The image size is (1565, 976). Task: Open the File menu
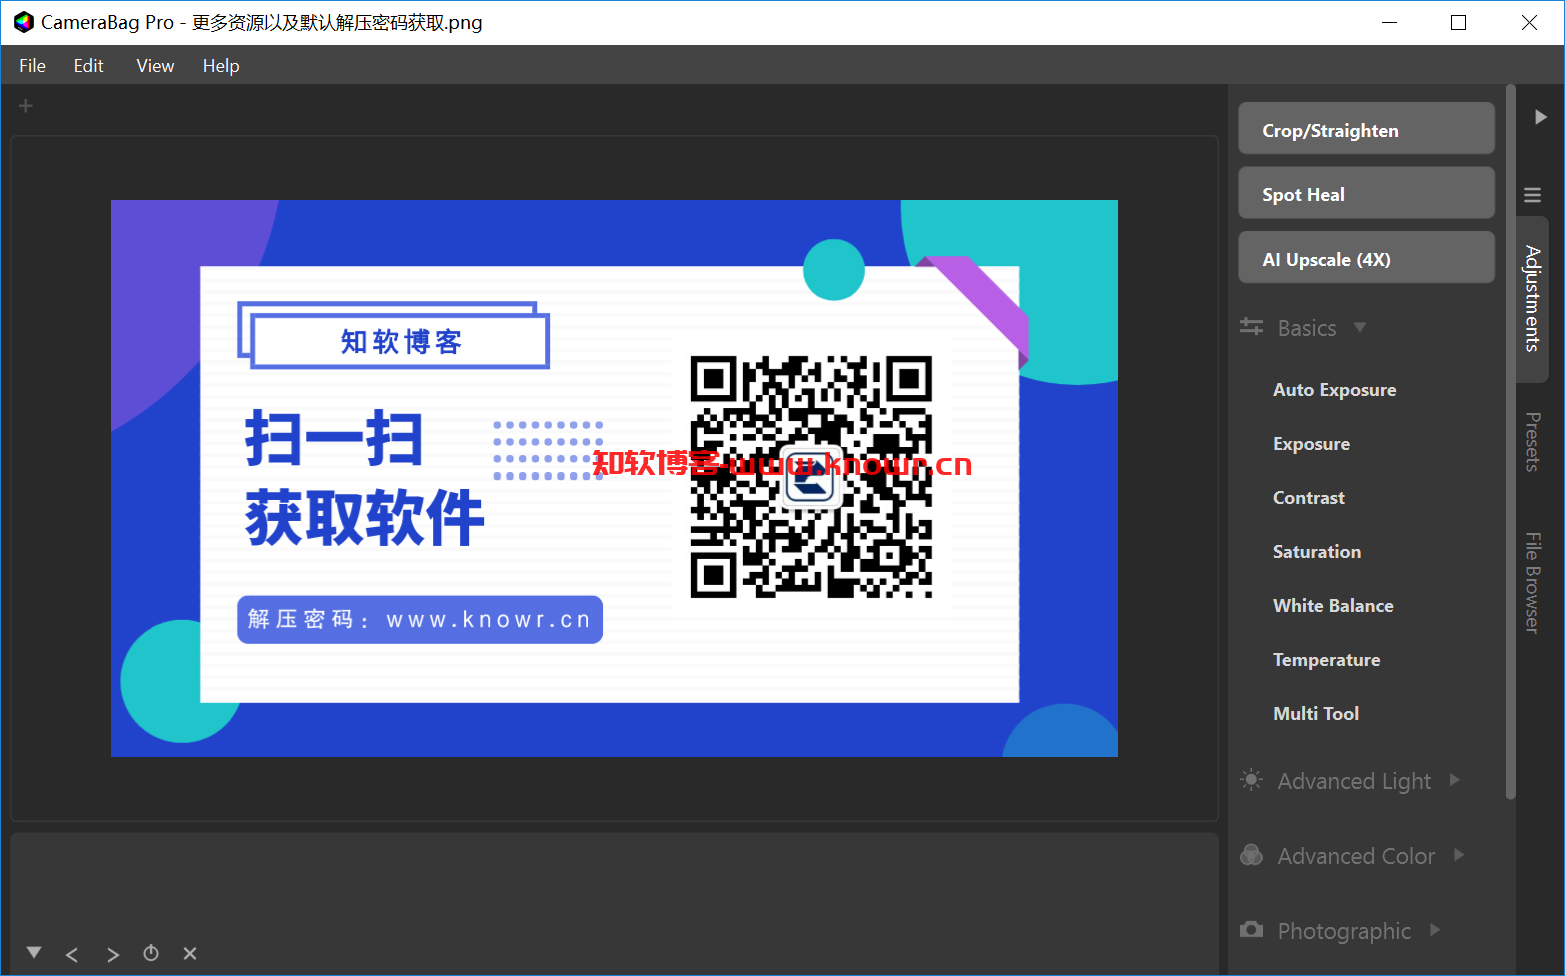click(32, 66)
